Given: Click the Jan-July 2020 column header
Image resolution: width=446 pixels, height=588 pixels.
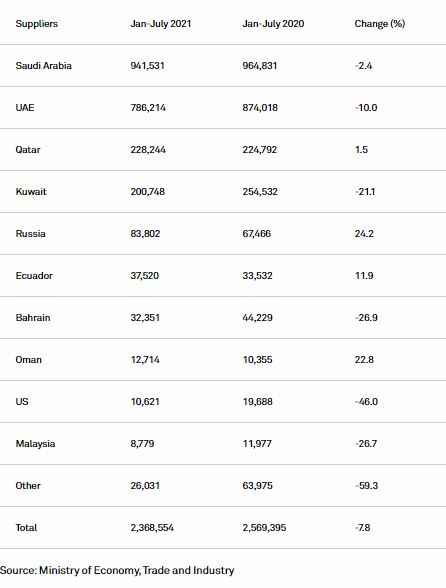Looking at the screenshot, I should [273, 24].
